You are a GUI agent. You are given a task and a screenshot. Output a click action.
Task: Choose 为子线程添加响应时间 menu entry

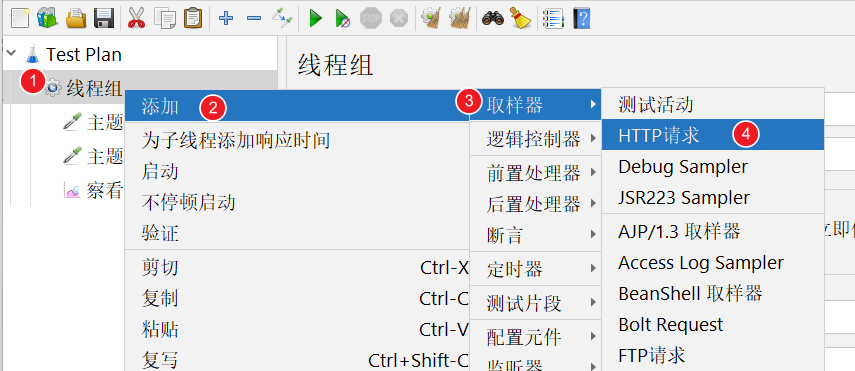tap(297, 141)
